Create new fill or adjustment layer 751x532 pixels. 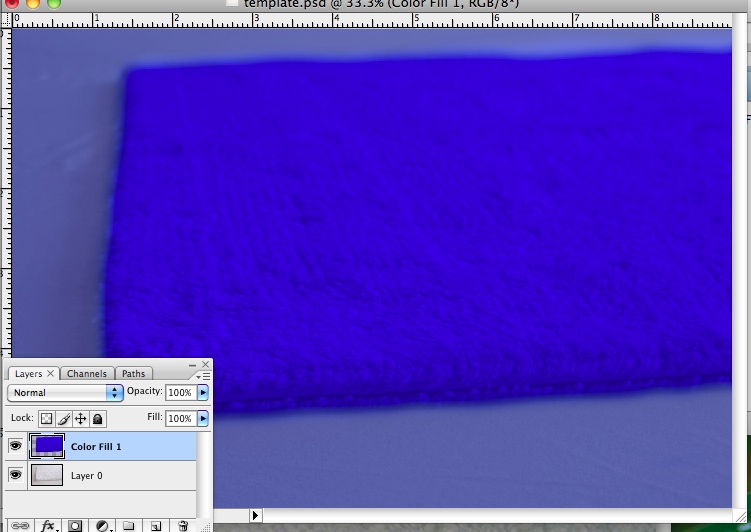(101, 525)
